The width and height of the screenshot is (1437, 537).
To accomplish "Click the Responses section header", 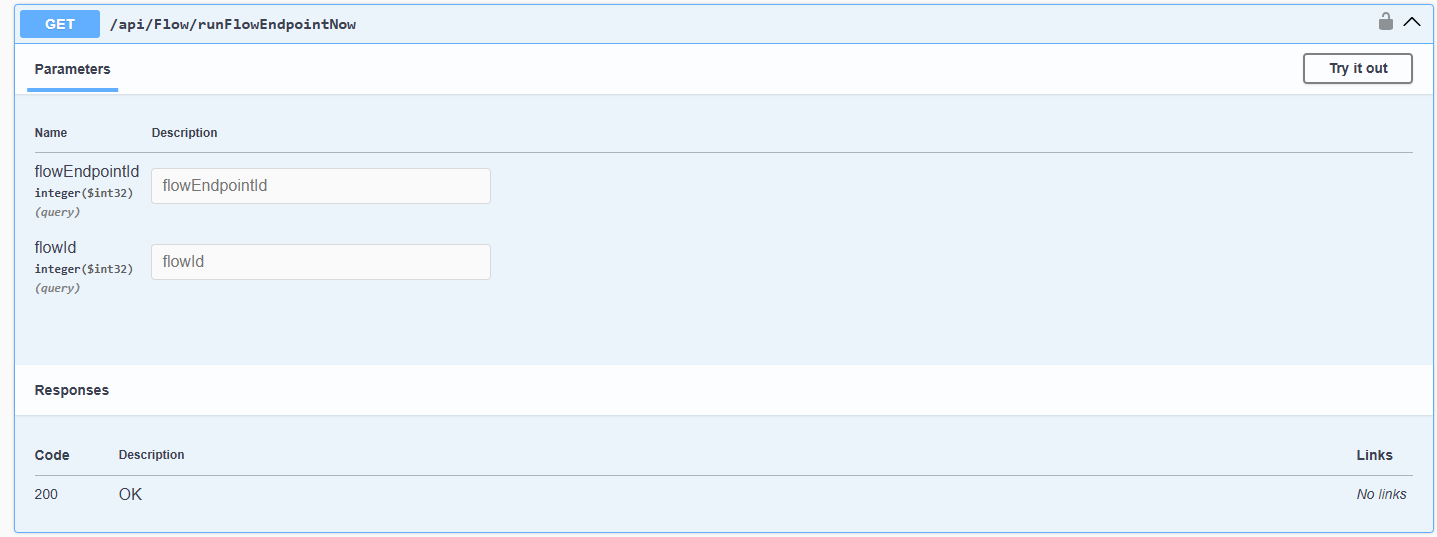I will (72, 390).
